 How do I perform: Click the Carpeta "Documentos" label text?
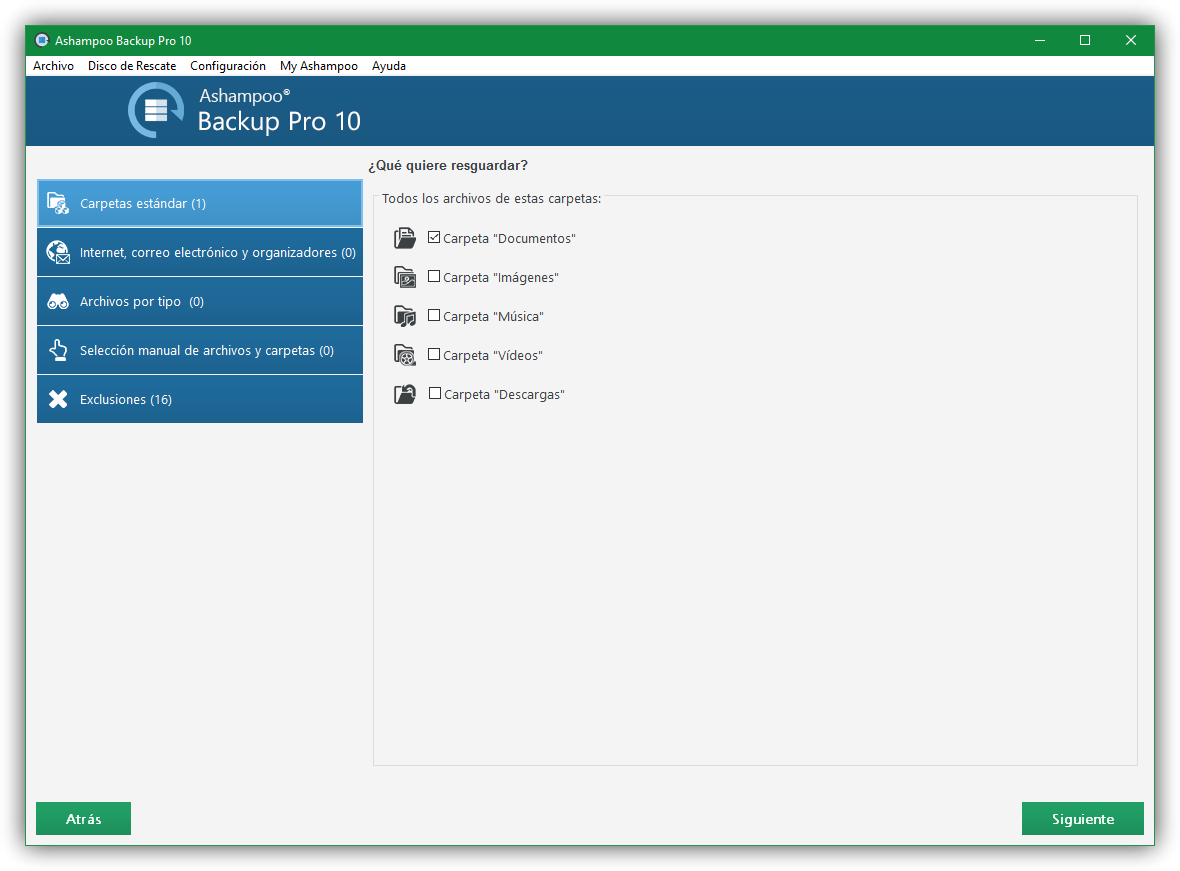(x=509, y=239)
